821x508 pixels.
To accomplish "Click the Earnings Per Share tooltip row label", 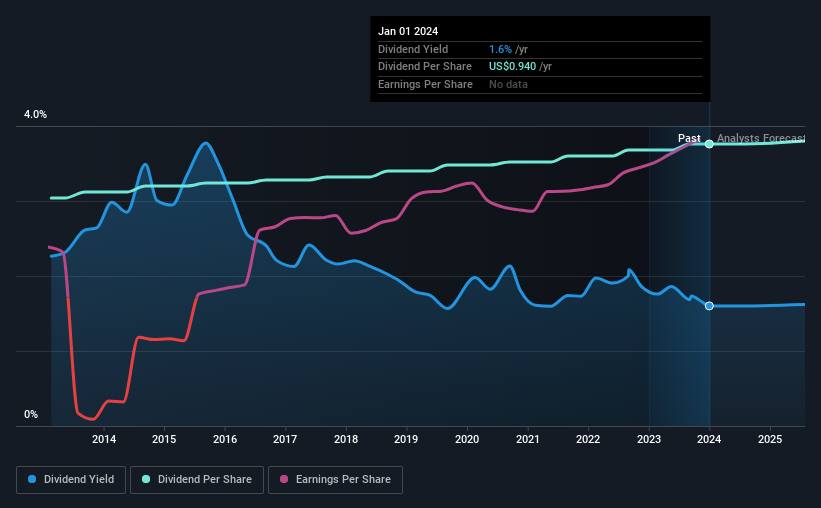I will (x=425, y=84).
